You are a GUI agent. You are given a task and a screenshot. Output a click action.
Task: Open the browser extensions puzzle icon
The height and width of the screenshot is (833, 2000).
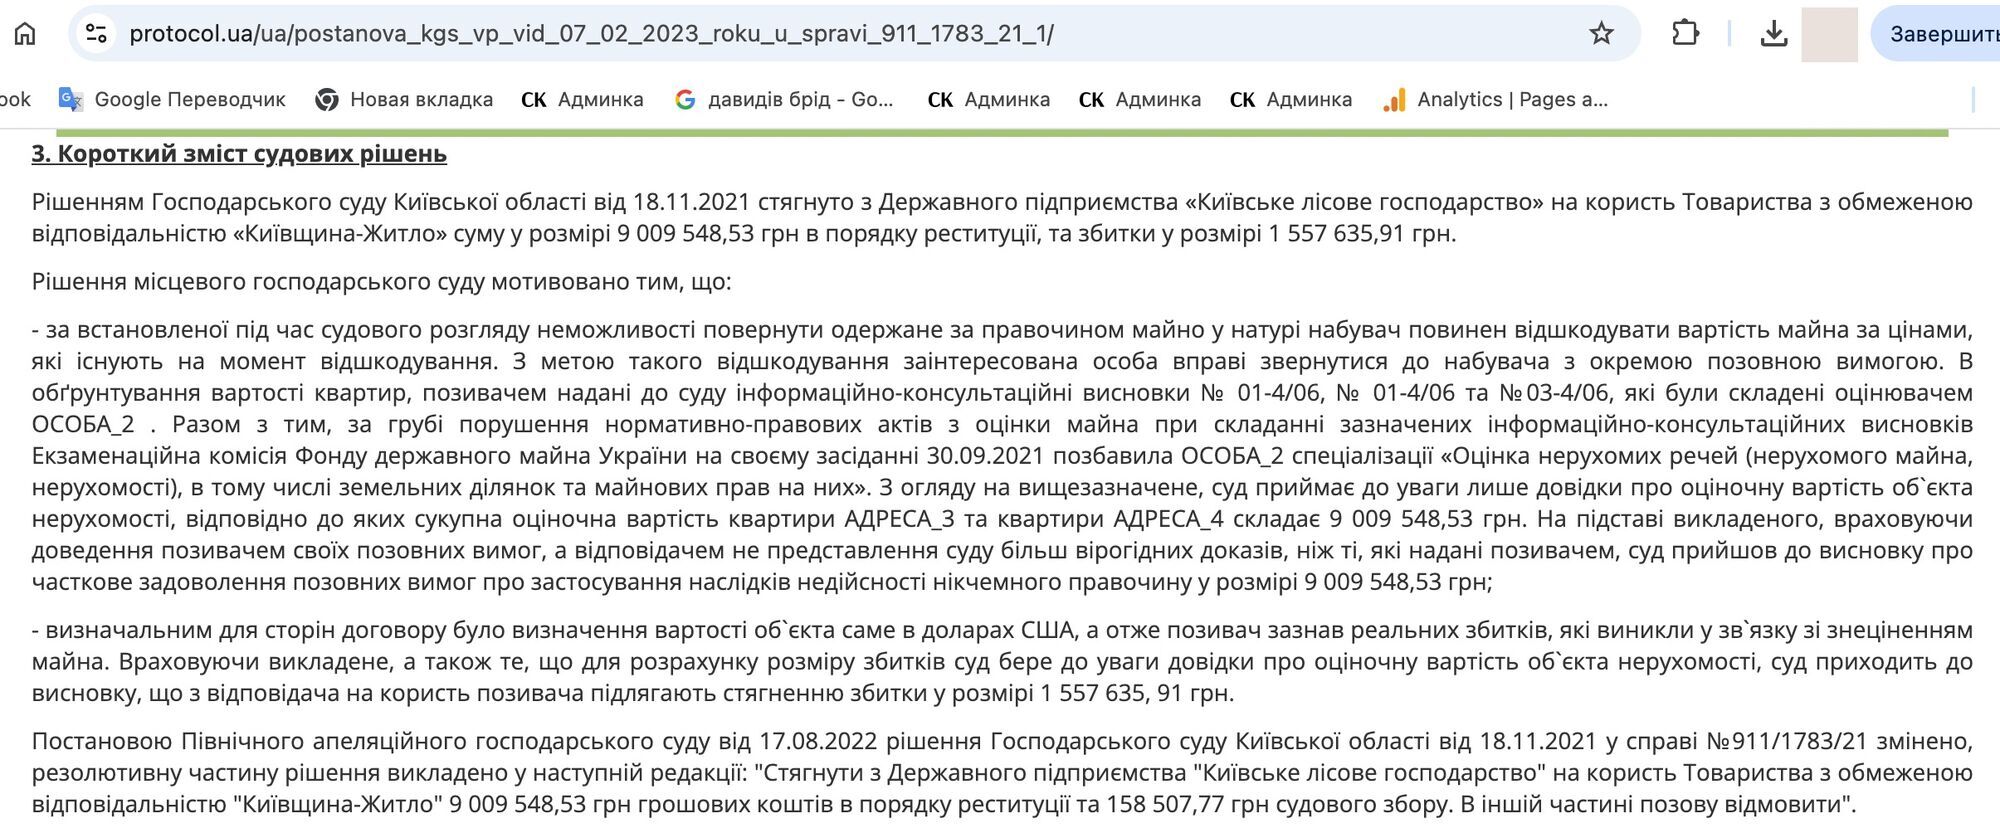click(1685, 33)
